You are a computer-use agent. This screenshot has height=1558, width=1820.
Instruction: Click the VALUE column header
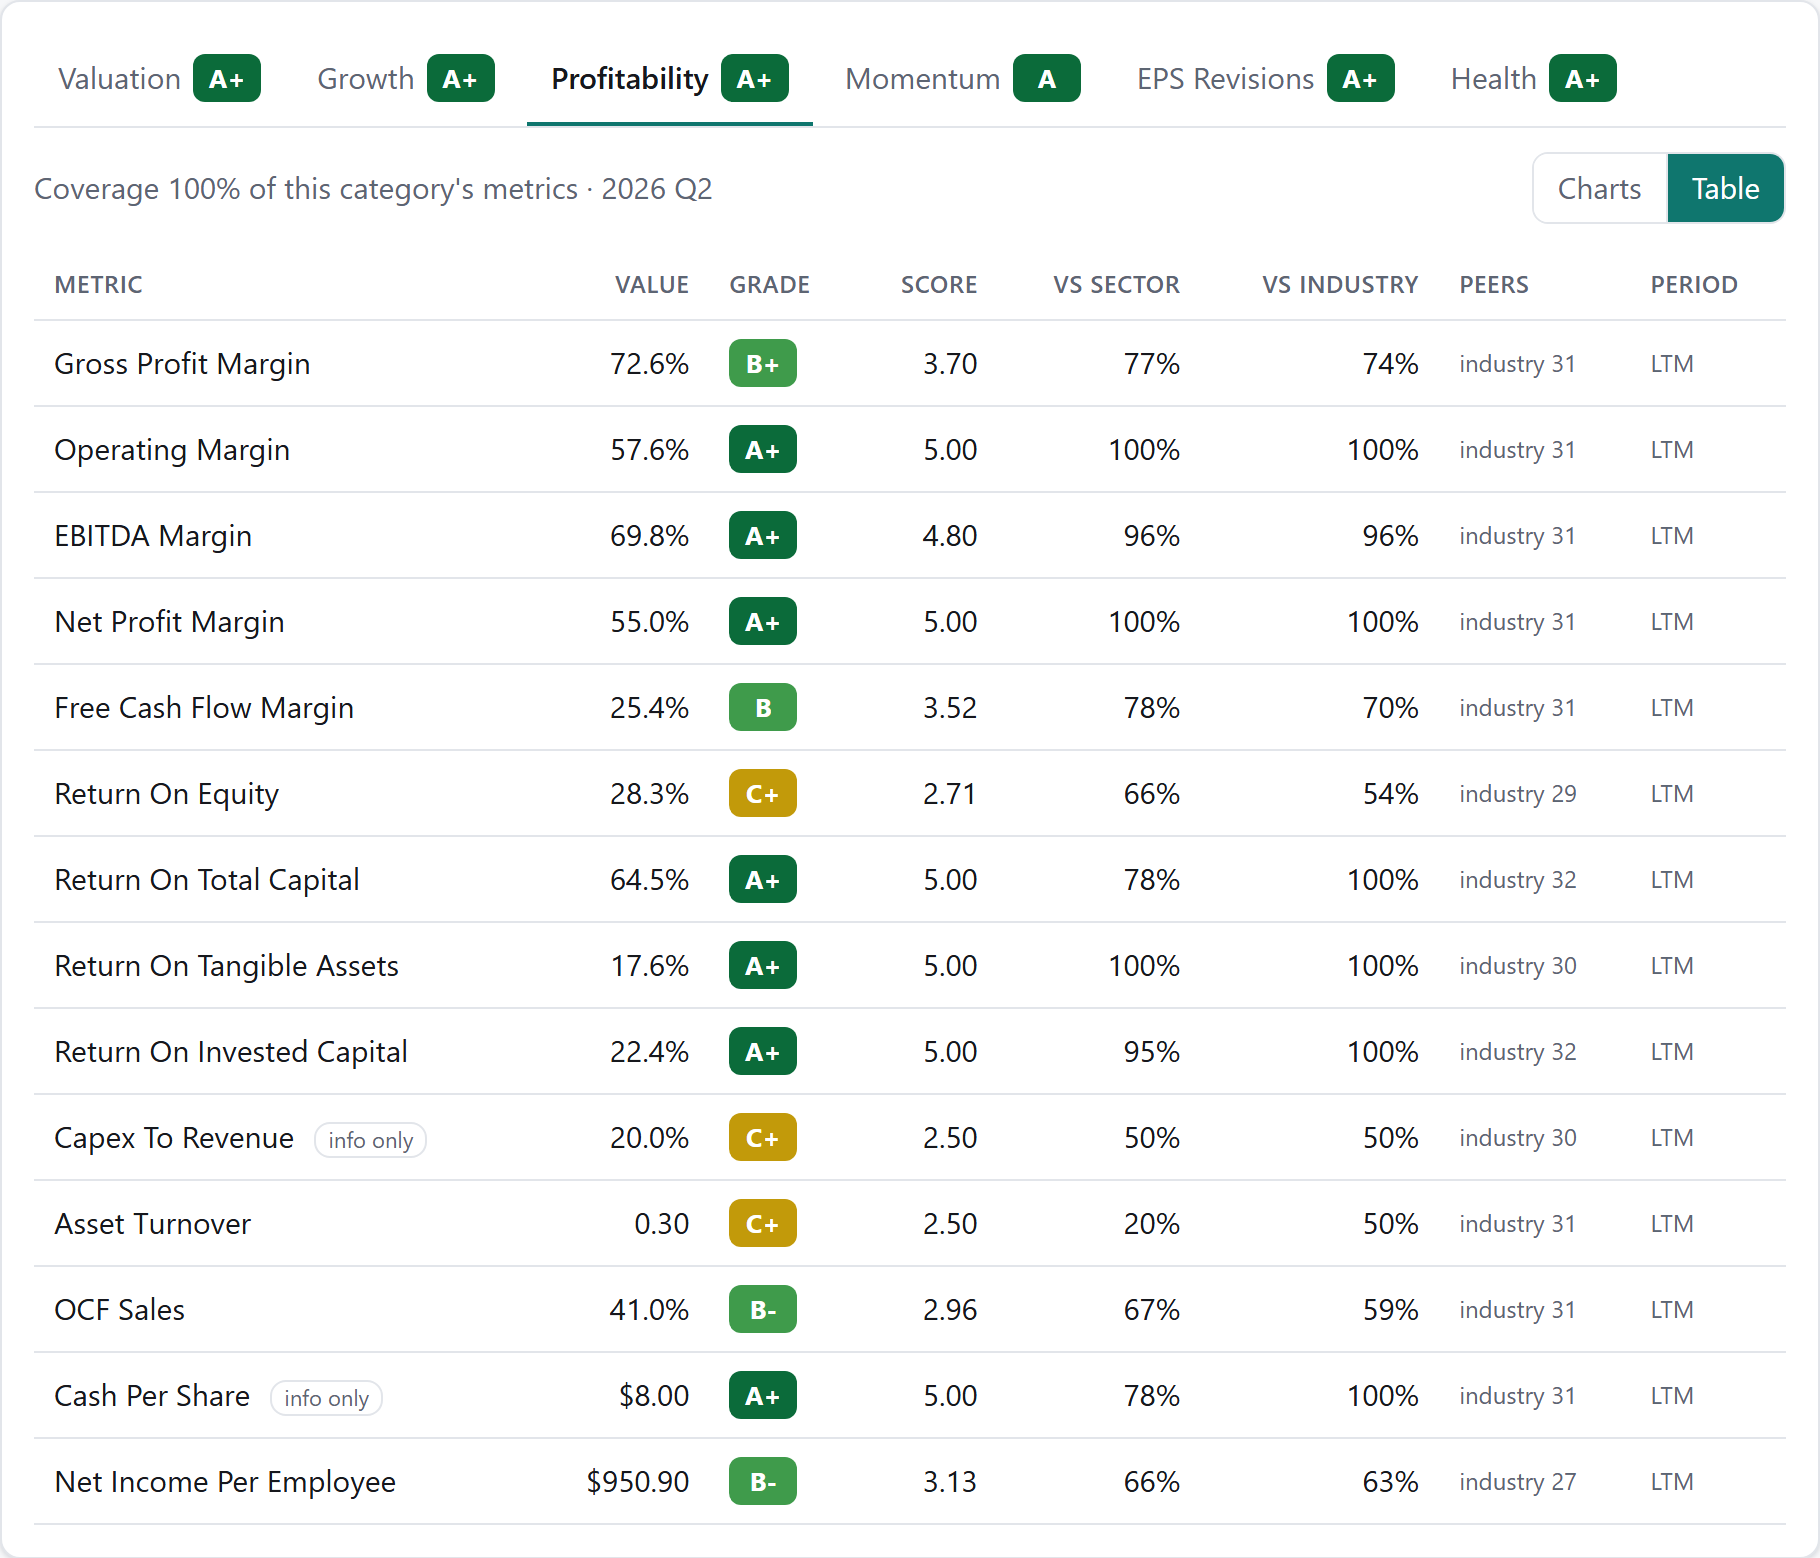[x=651, y=285]
